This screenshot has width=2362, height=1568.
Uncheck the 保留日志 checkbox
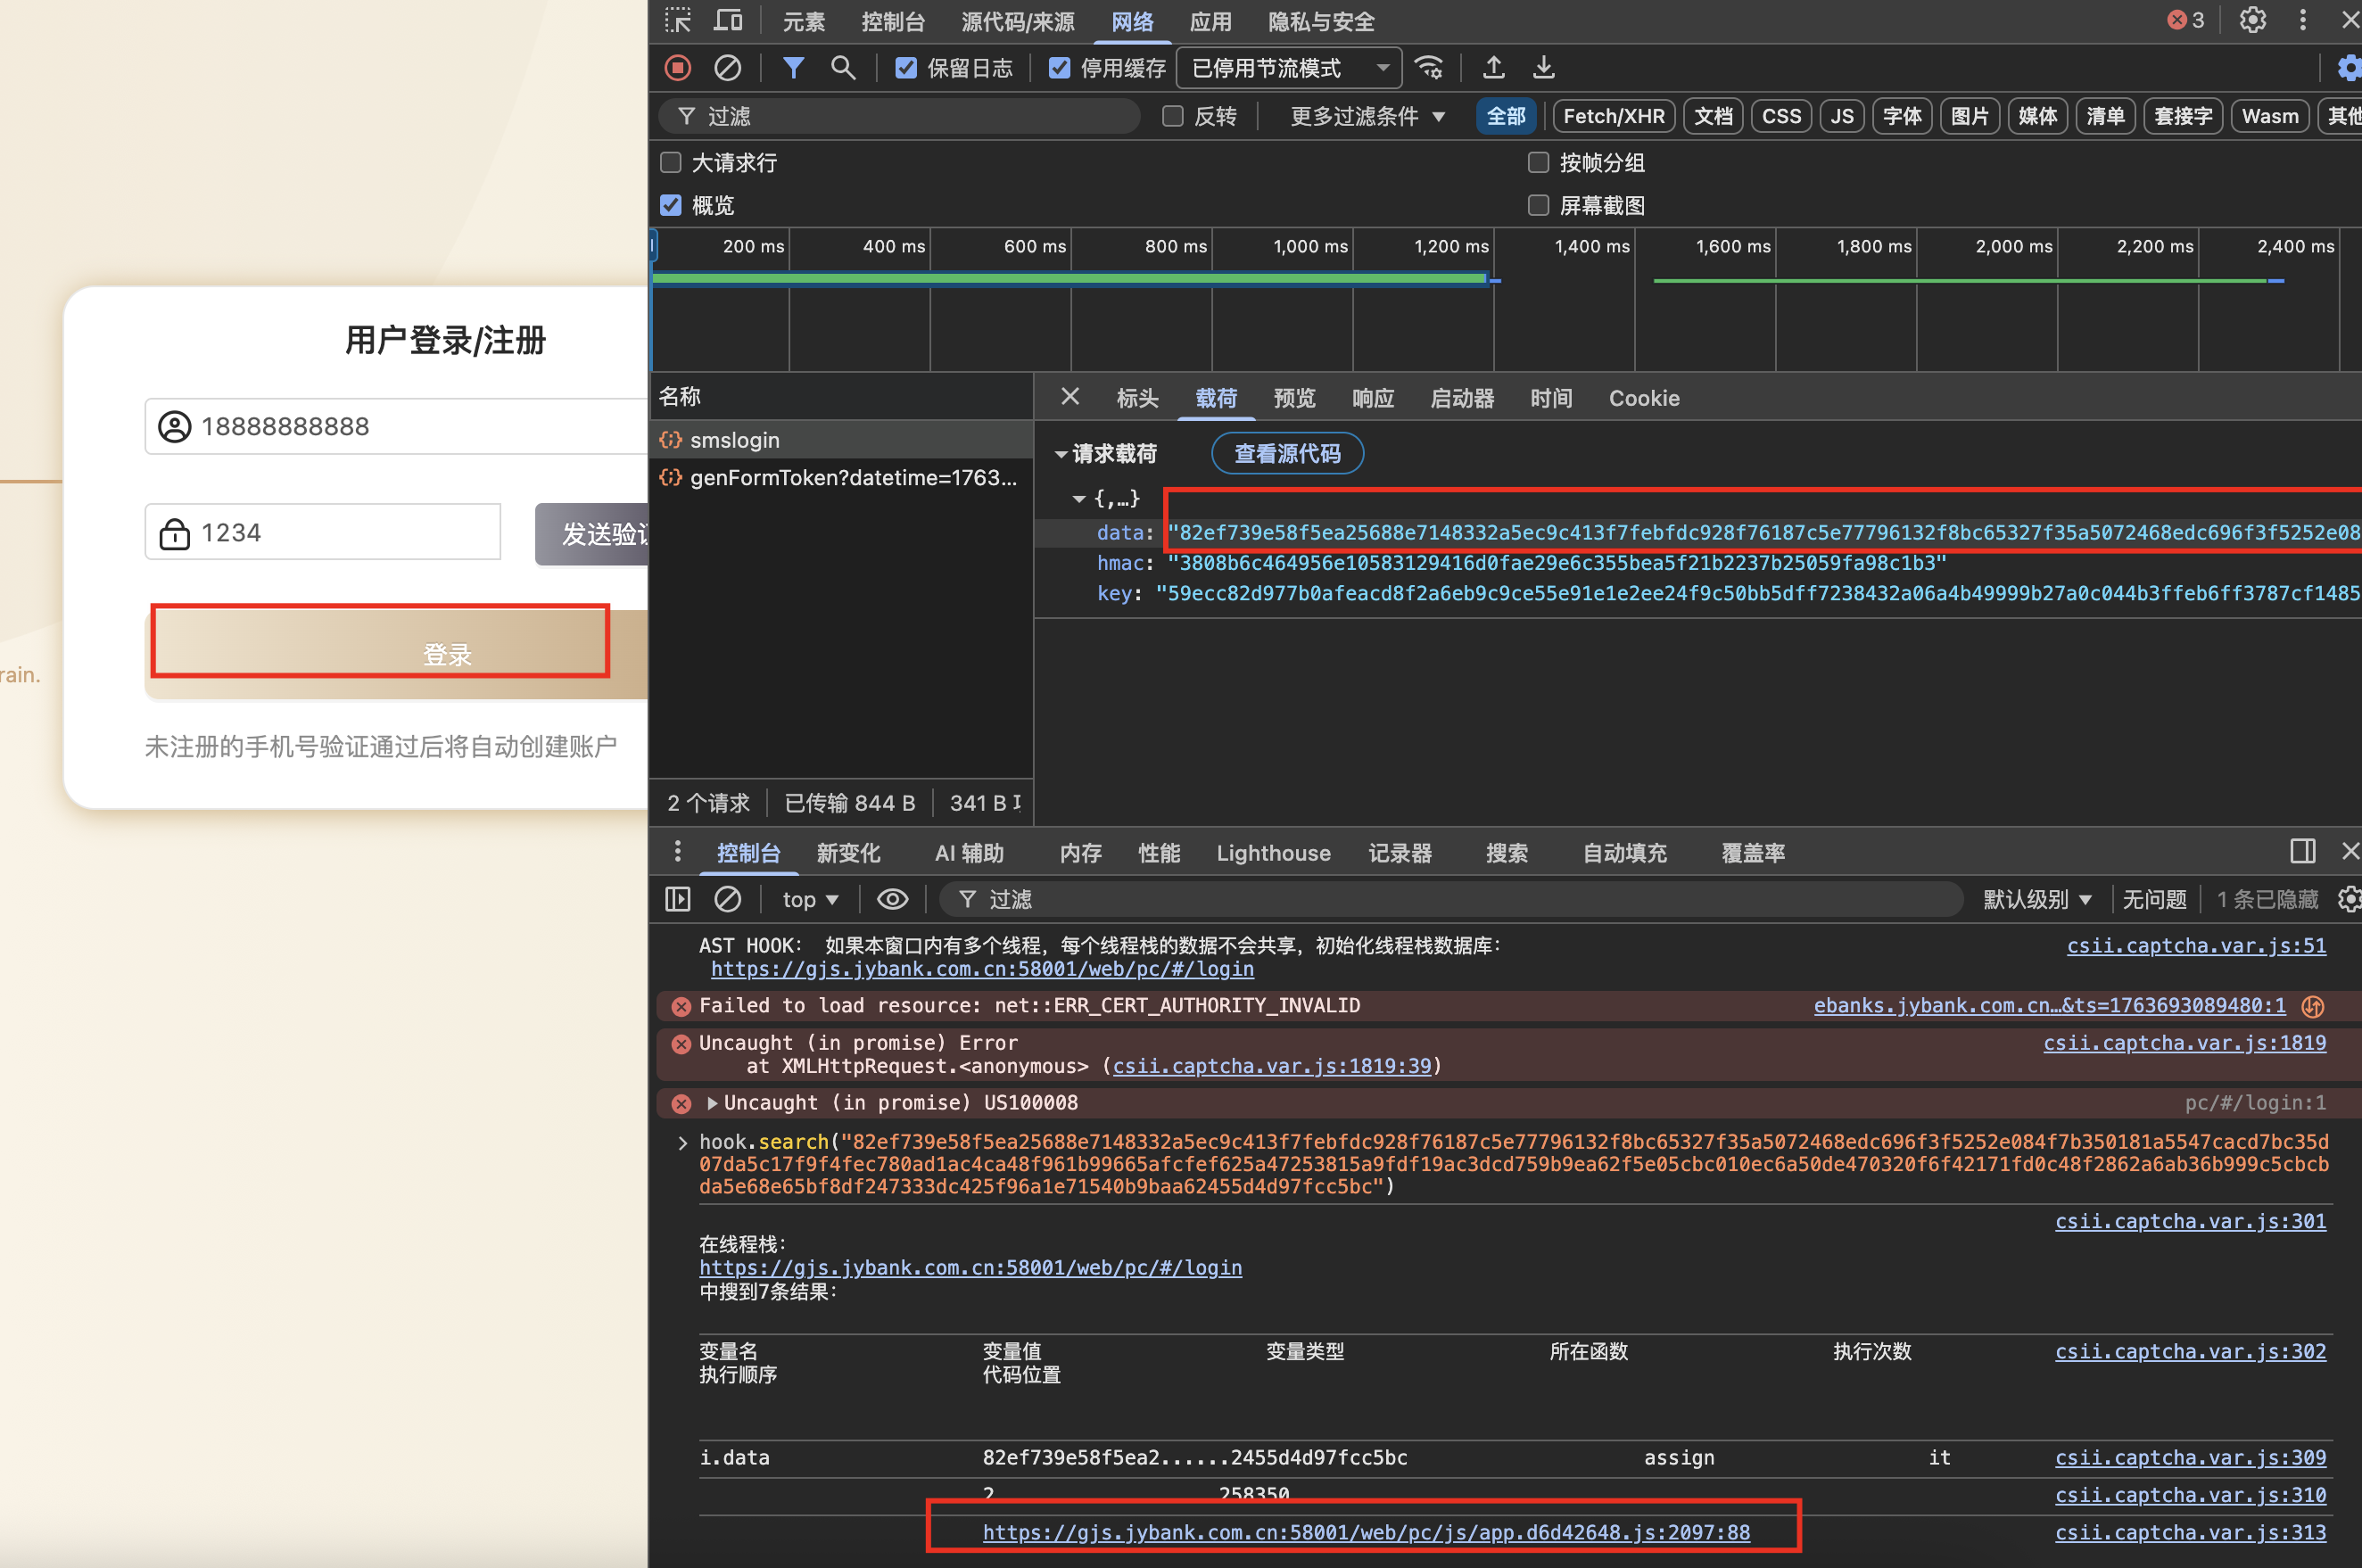(906, 67)
